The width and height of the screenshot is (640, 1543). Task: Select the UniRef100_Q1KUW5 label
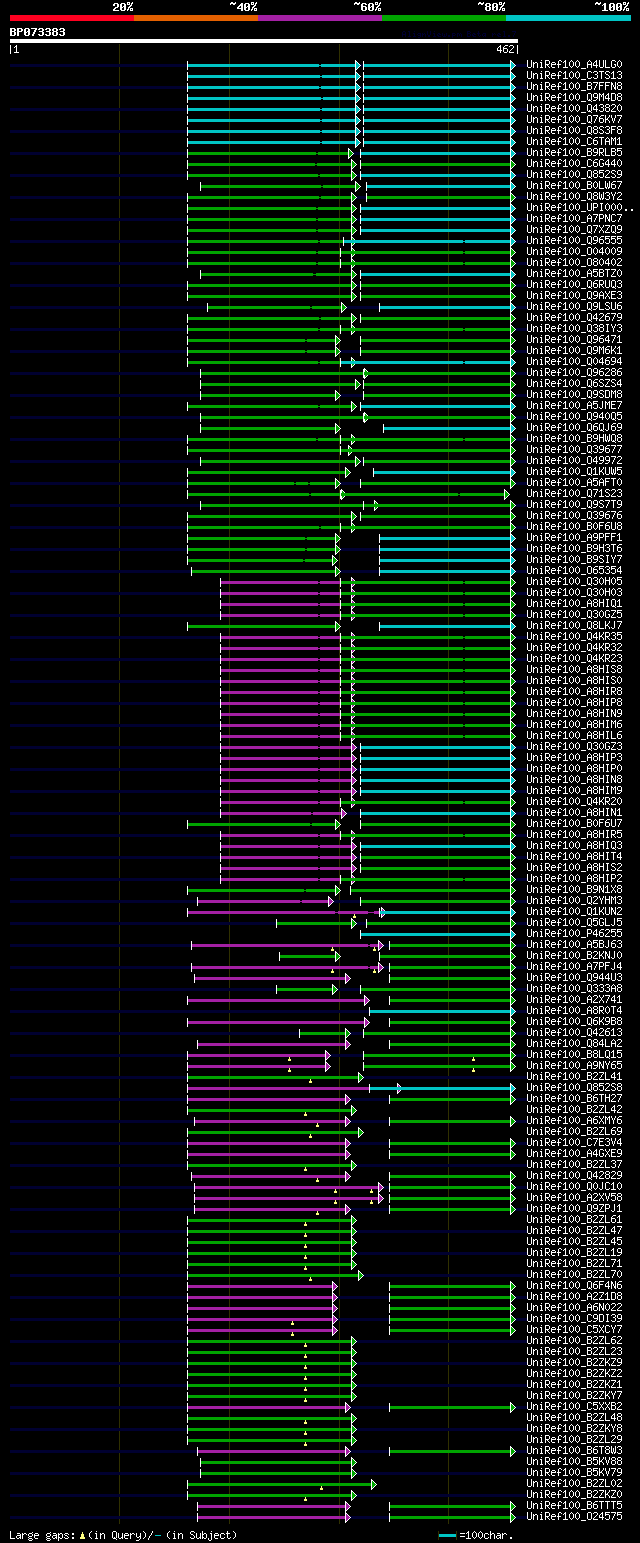(574, 471)
